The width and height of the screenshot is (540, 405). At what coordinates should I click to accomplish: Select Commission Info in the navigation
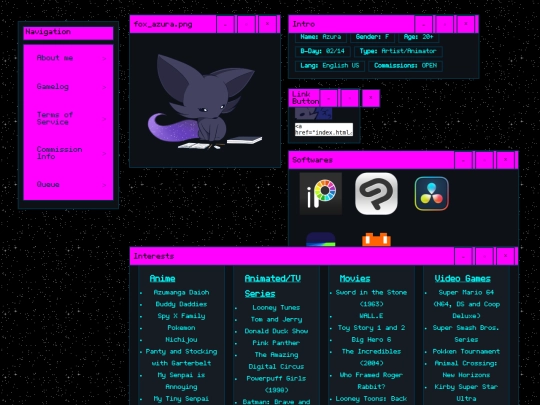click(x=59, y=153)
